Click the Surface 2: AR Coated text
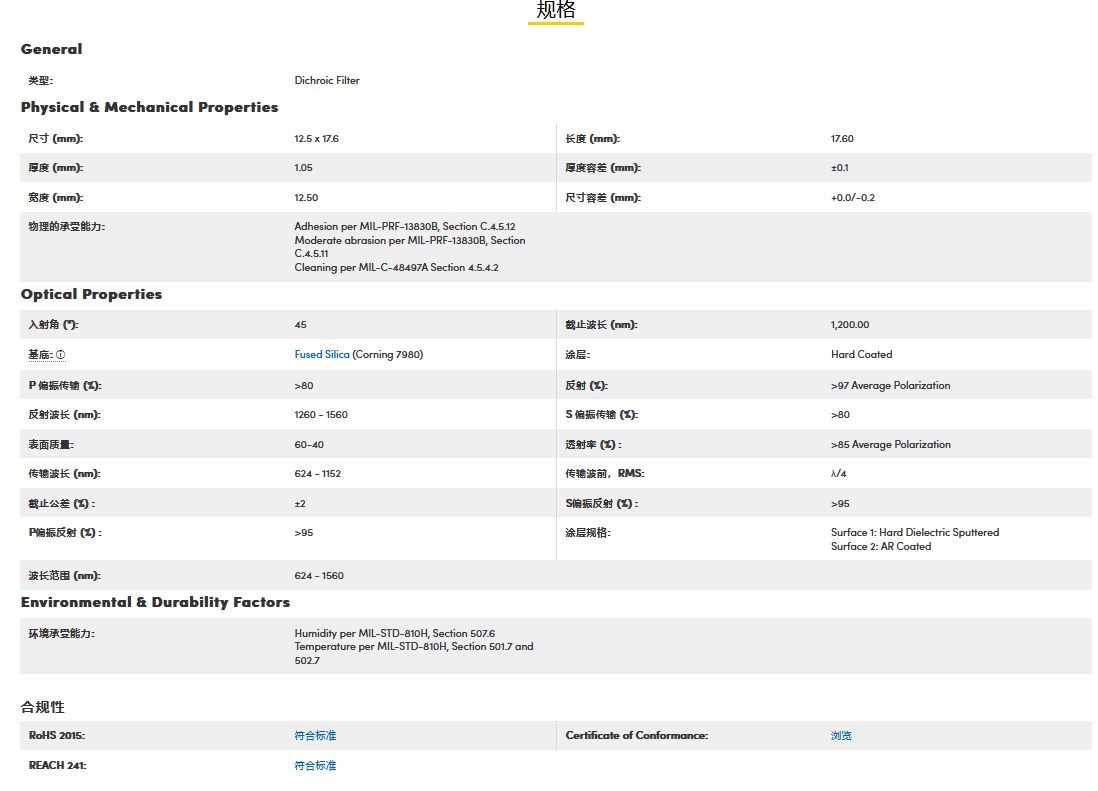The image size is (1098, 791). click(880, 547)
